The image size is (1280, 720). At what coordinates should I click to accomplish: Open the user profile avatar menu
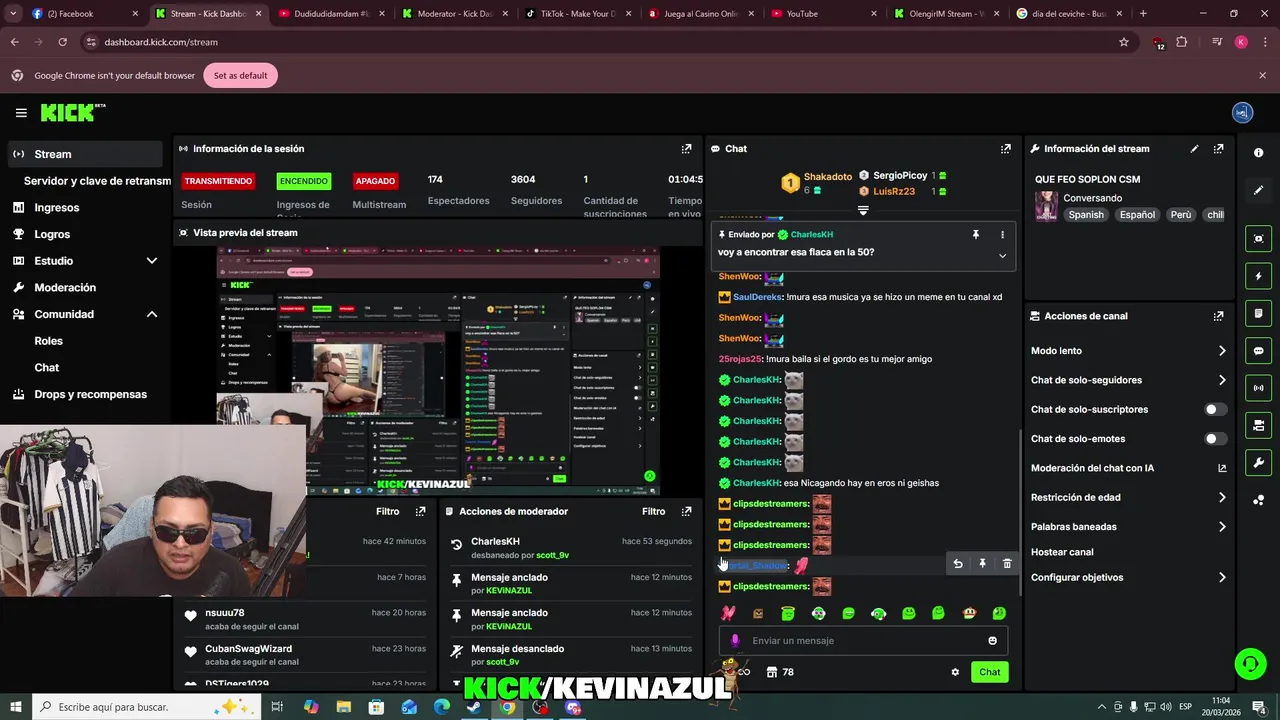point(1242,113)
